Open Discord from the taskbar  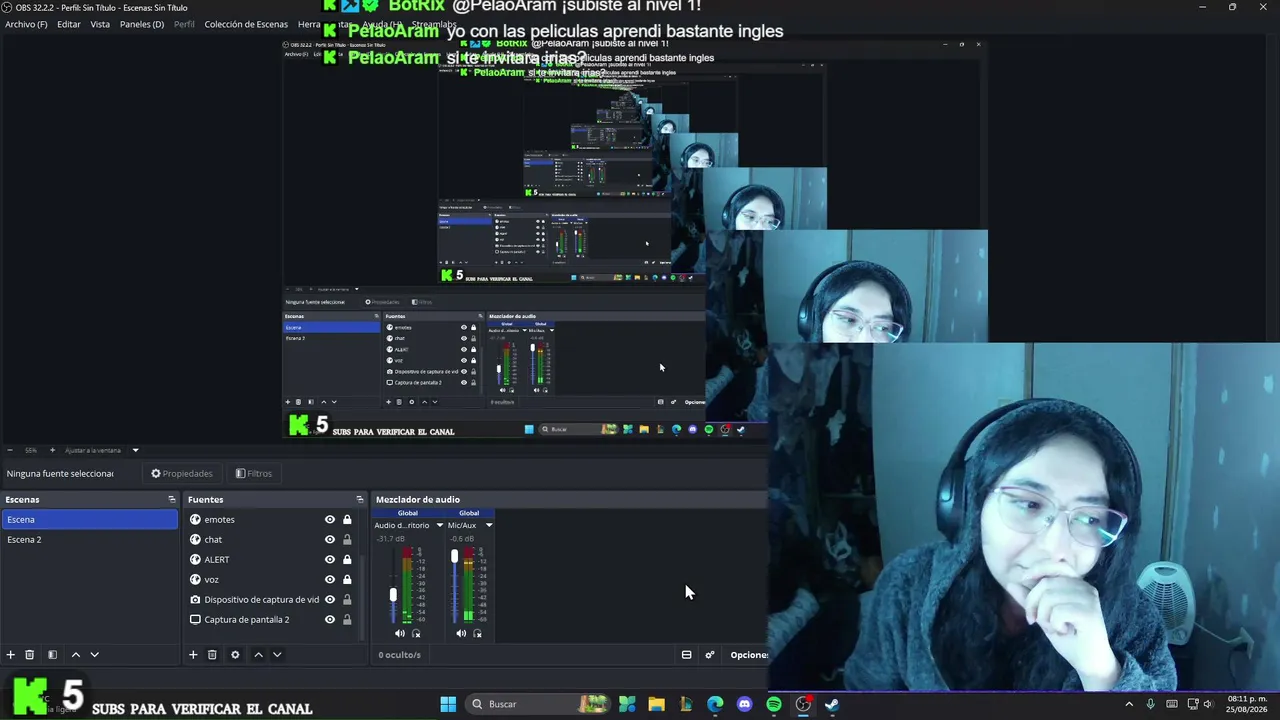pyautogui.click(x=744, y=704)
